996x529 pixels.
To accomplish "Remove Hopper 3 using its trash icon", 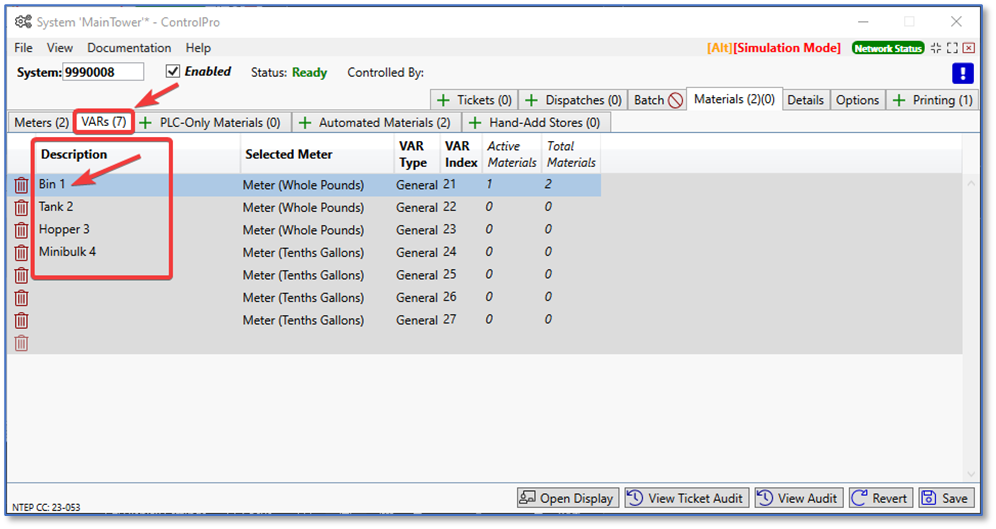I will [x=21, y=230].
